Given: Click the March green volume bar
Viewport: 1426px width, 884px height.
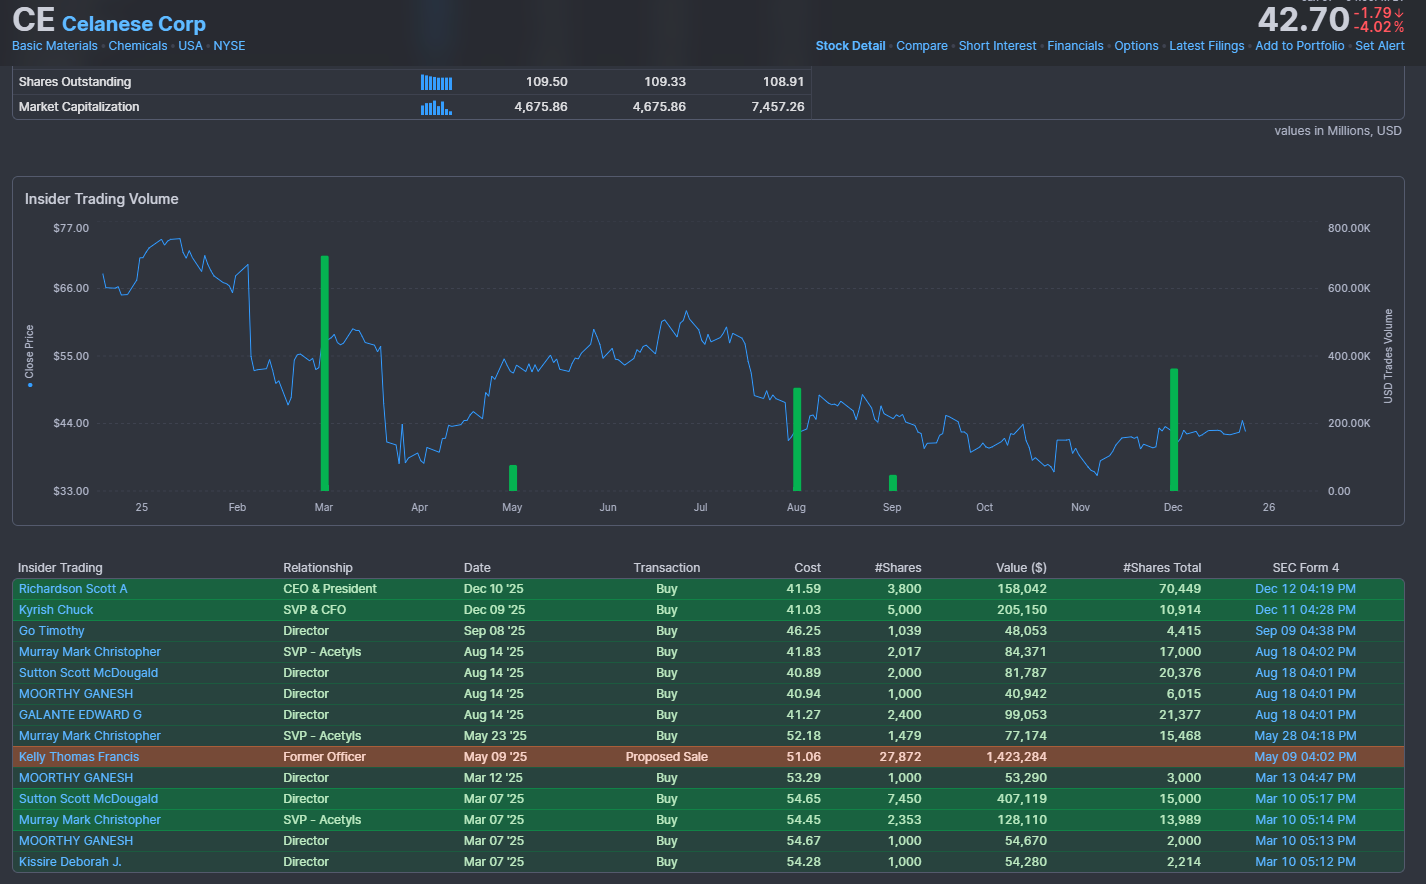Looking at the screenshot, I should pyautogui.click(x=325, y=373).
